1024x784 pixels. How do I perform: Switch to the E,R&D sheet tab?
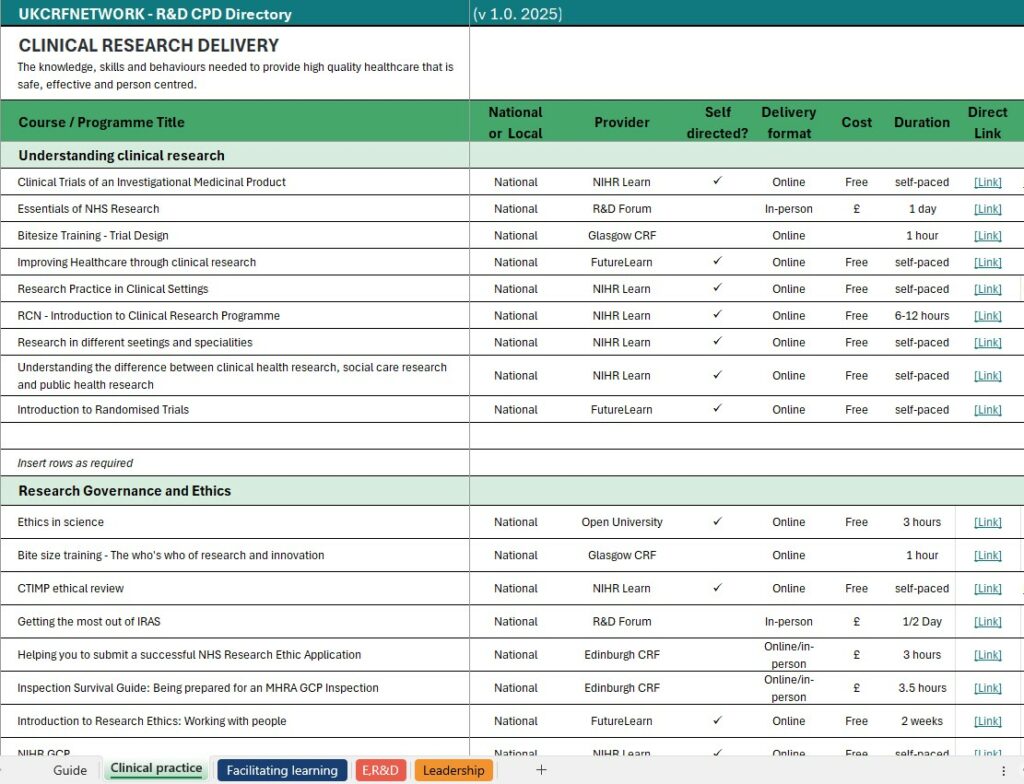point(380,770)
